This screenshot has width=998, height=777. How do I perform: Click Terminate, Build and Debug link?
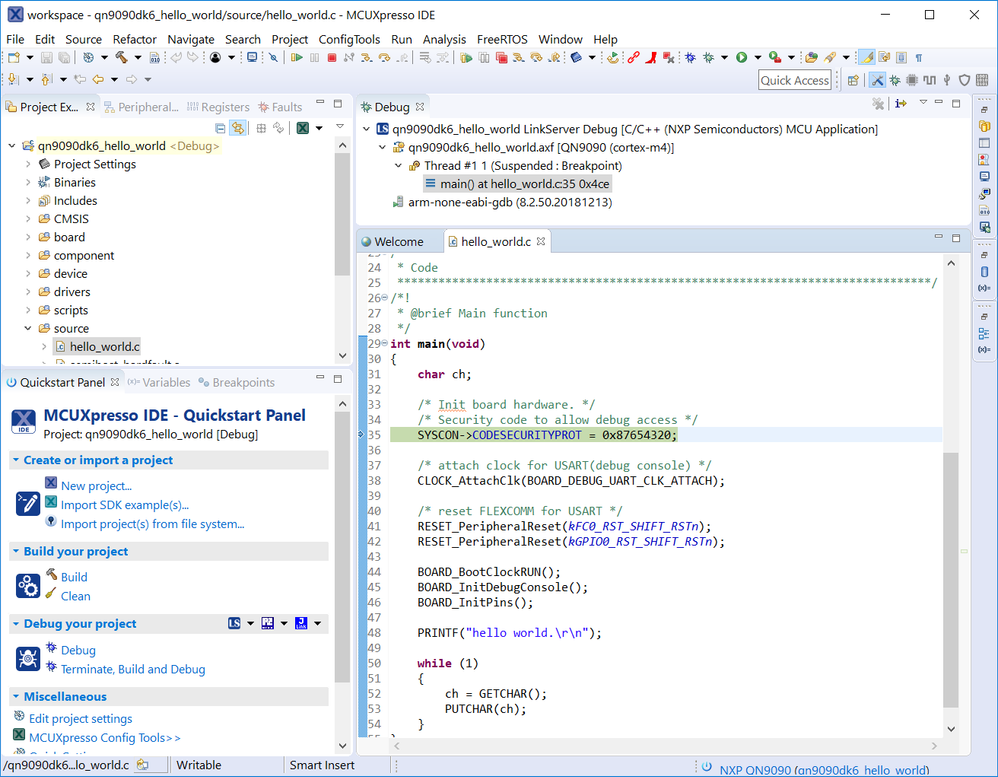tap(132, 669)
